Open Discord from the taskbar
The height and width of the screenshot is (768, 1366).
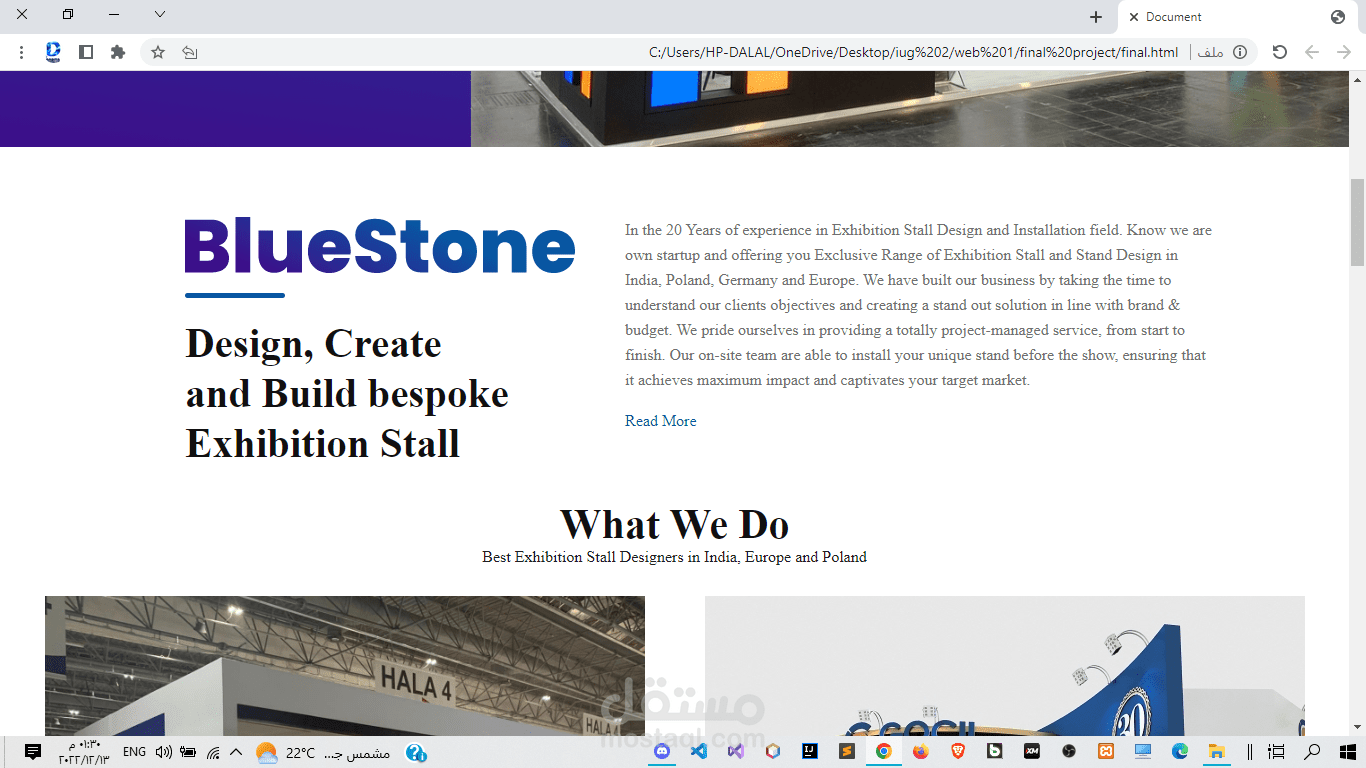tap(662, 751)
